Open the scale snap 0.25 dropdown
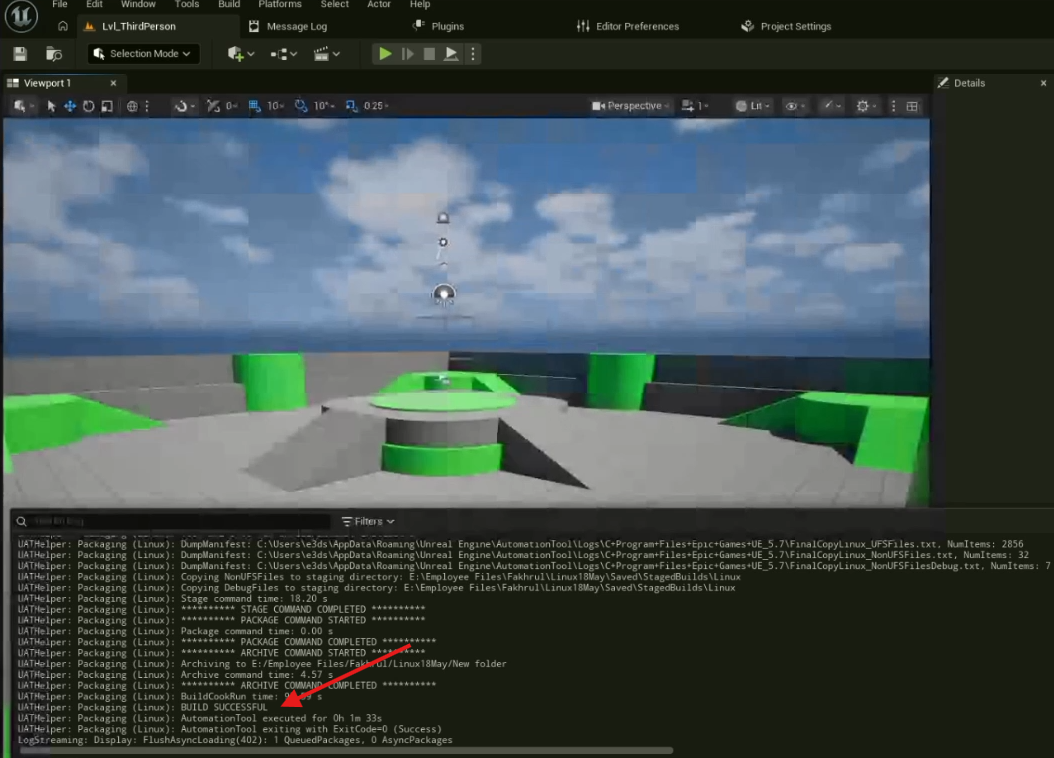This screenshot has height=758, width=1054. point(376,106)
